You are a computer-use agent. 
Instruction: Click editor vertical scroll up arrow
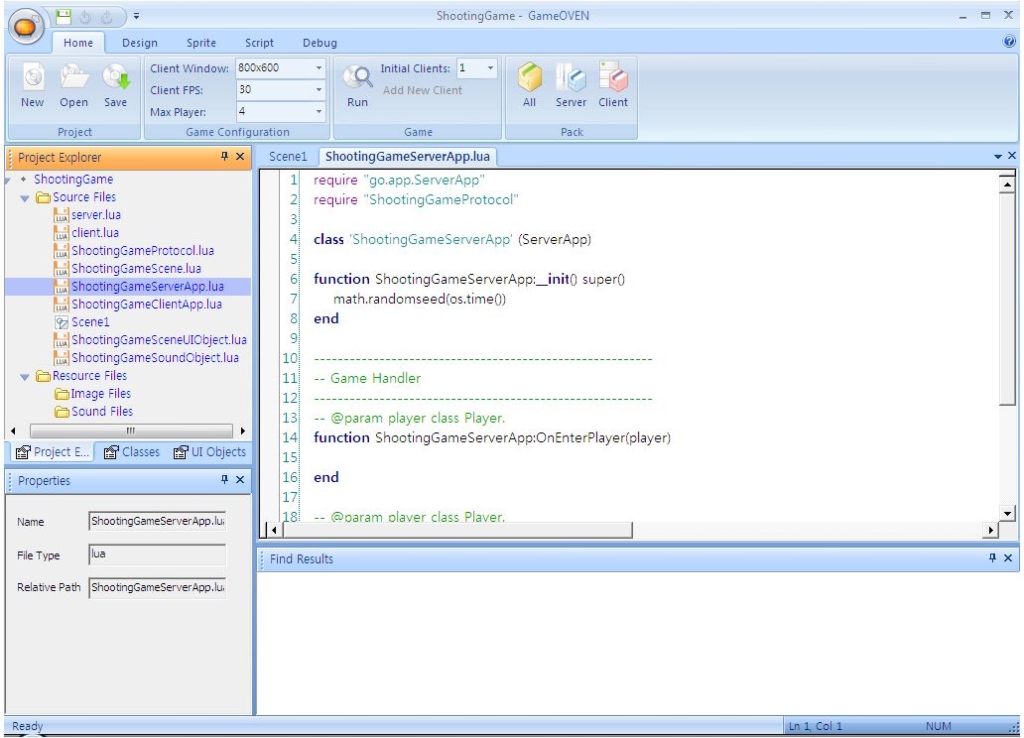point(1007,185)
